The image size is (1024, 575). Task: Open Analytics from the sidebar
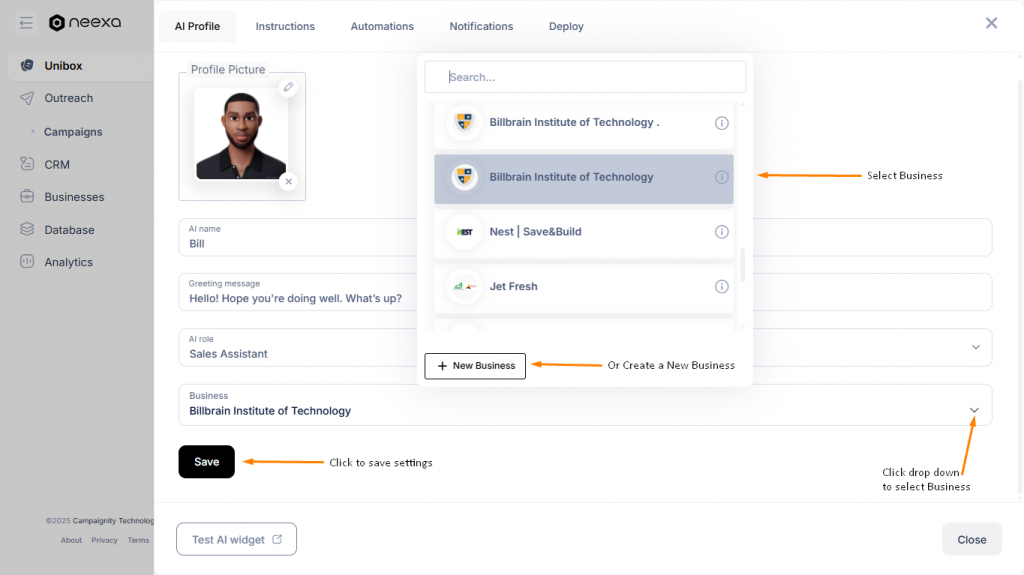click(x=68, y=262)
